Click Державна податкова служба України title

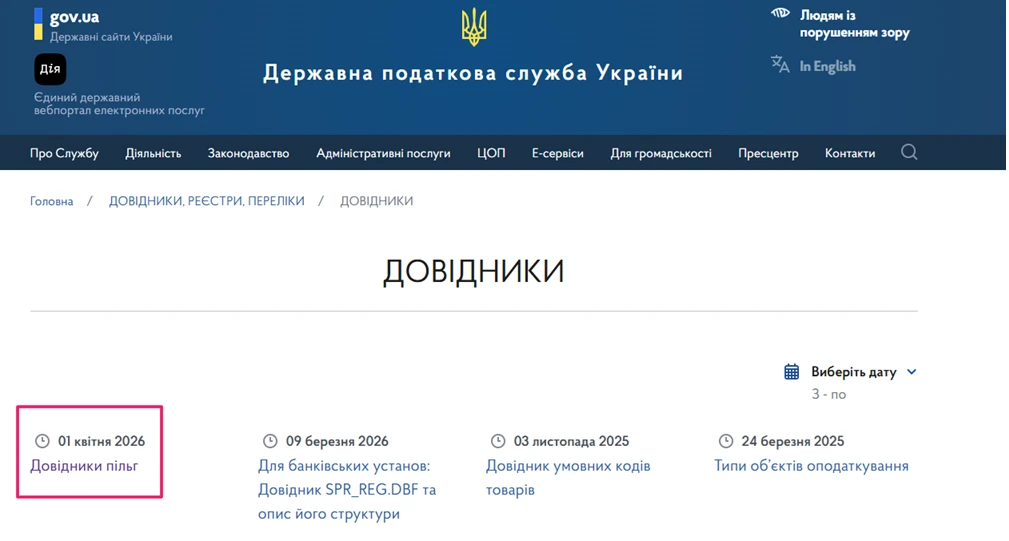tap(473, 73)
